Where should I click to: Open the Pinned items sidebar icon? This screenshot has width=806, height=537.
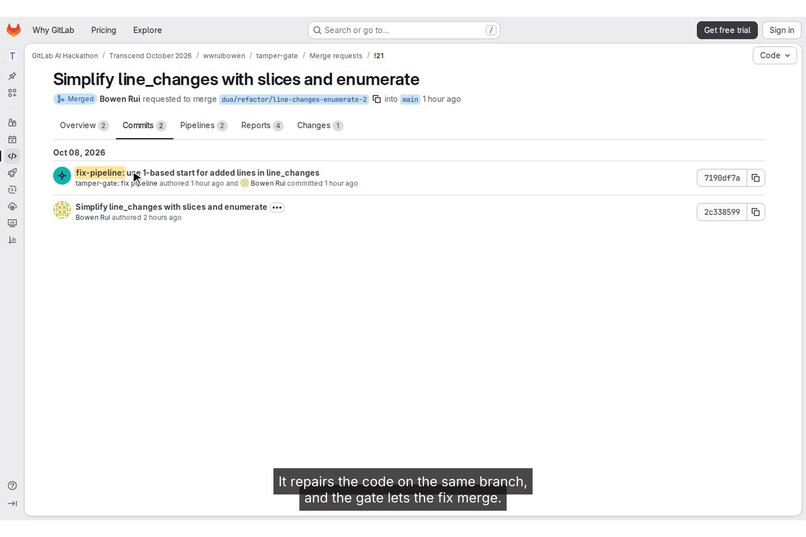pos(12,76)
